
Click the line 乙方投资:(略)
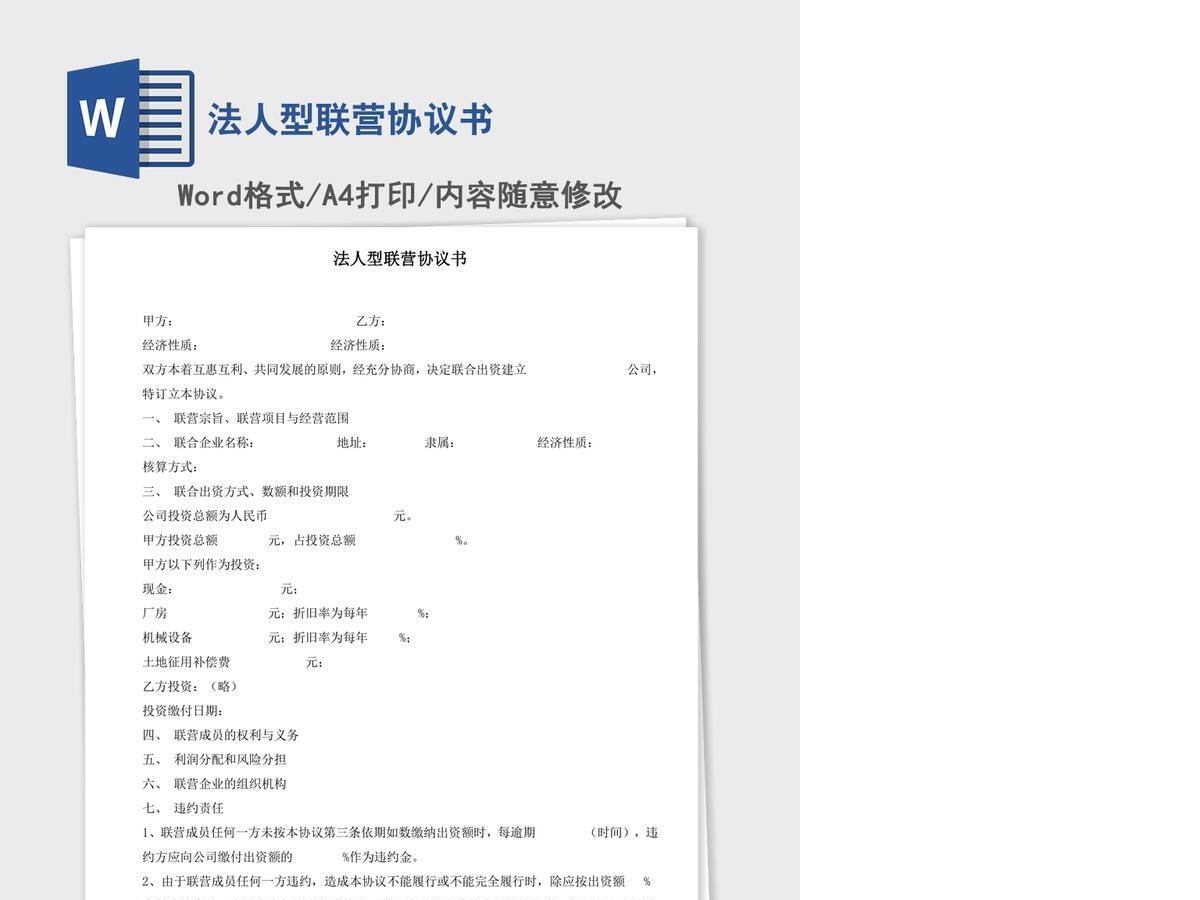click(x=191, y=686)
